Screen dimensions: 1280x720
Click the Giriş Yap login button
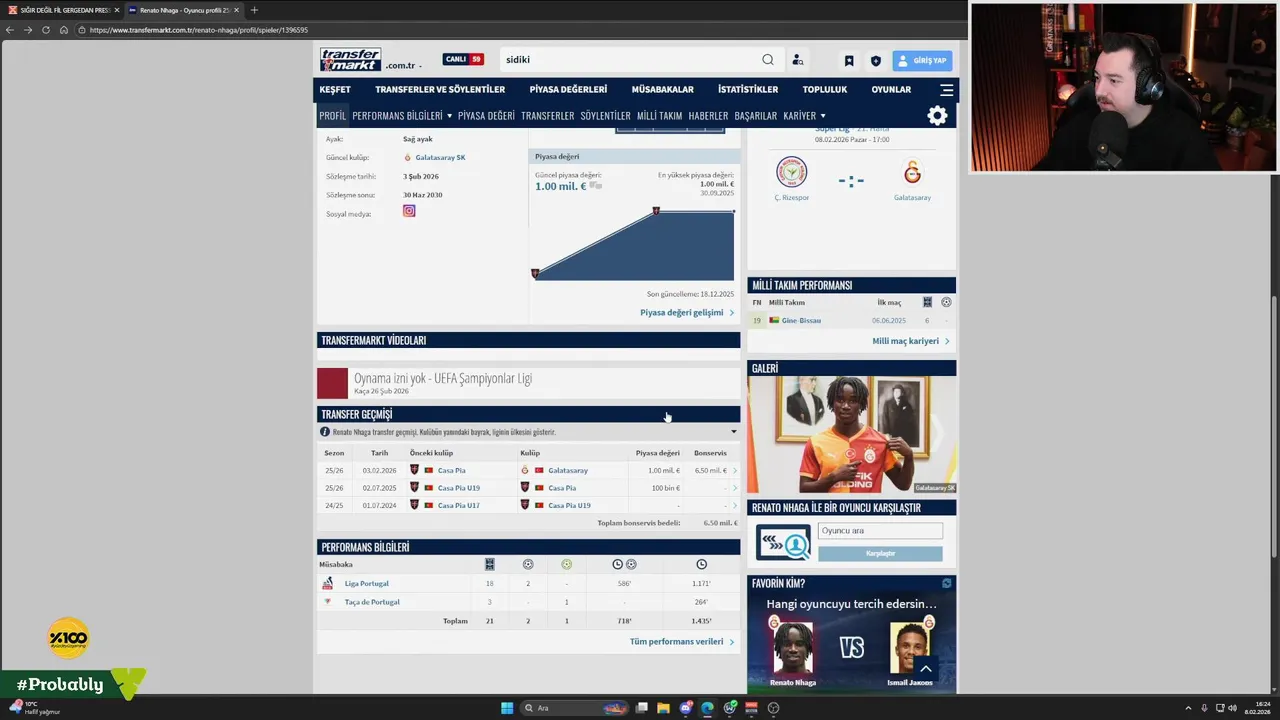coord(922,61)
